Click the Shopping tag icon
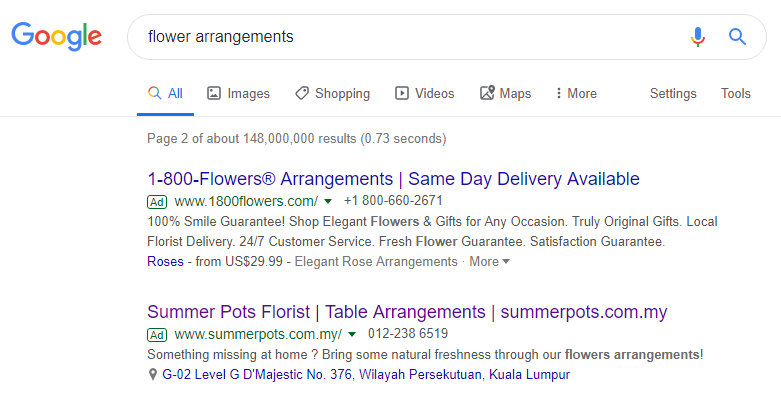Viewport: 781px width, 396px height. click(302, 93)
